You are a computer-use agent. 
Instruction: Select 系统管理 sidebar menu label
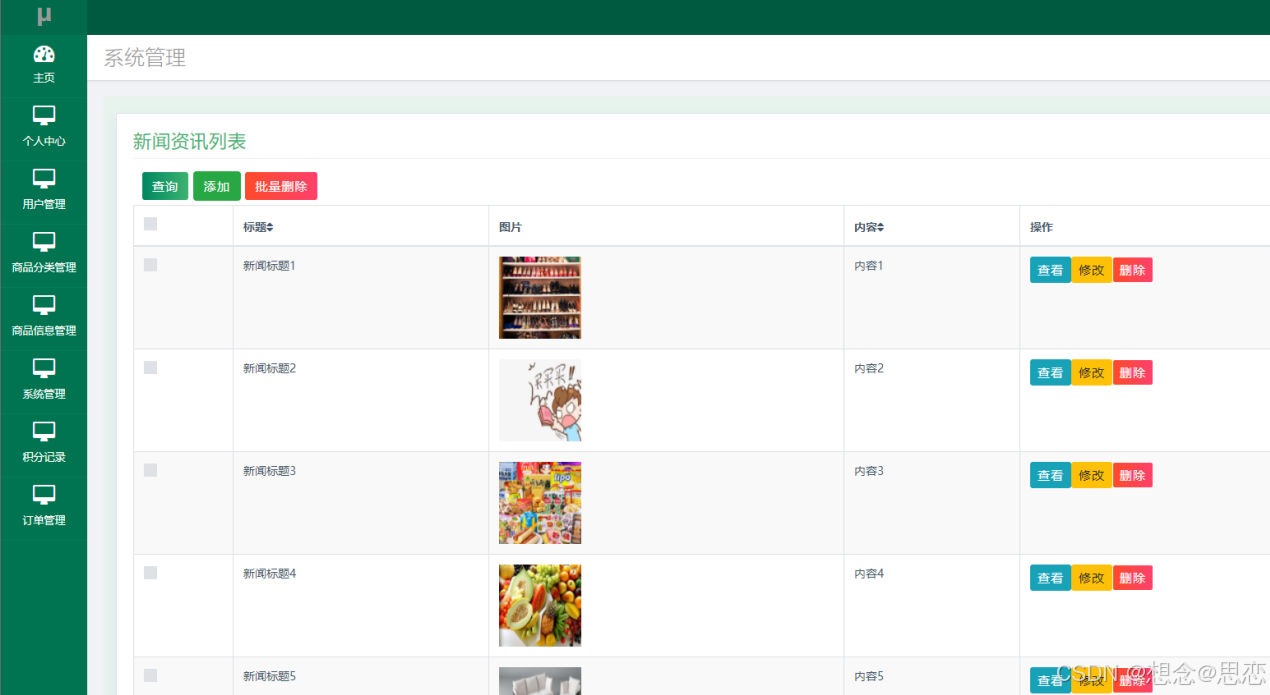[x=44, y=394]
